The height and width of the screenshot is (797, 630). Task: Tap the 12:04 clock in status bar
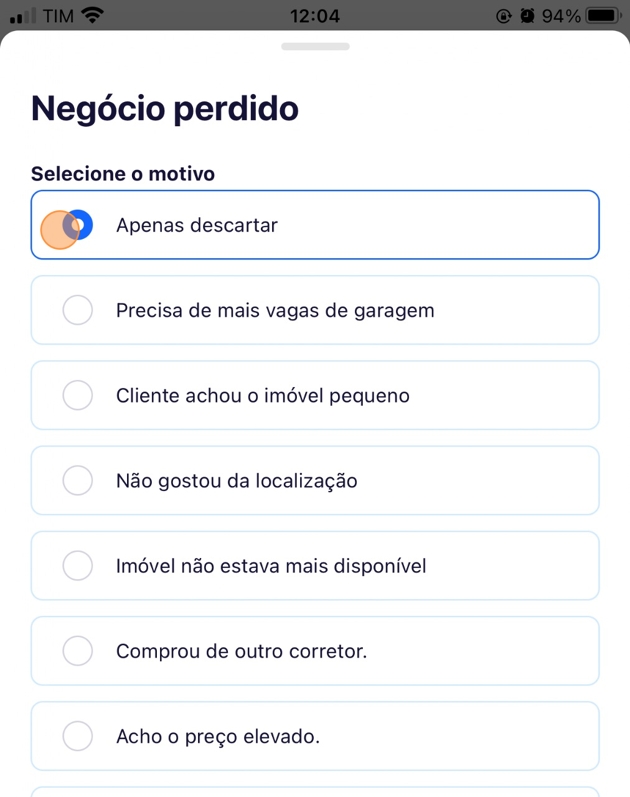(x=314, y=16)
